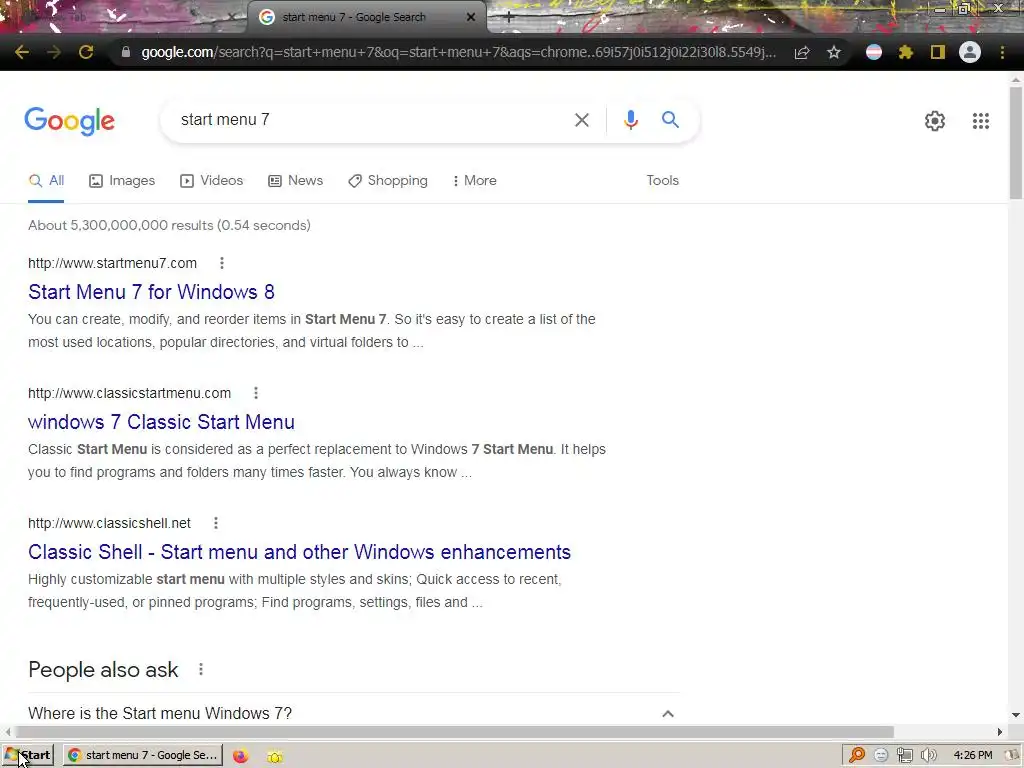Open the striped flag extension icon
The height and width of the screenshot is (768, 1024).
point(874,52)
